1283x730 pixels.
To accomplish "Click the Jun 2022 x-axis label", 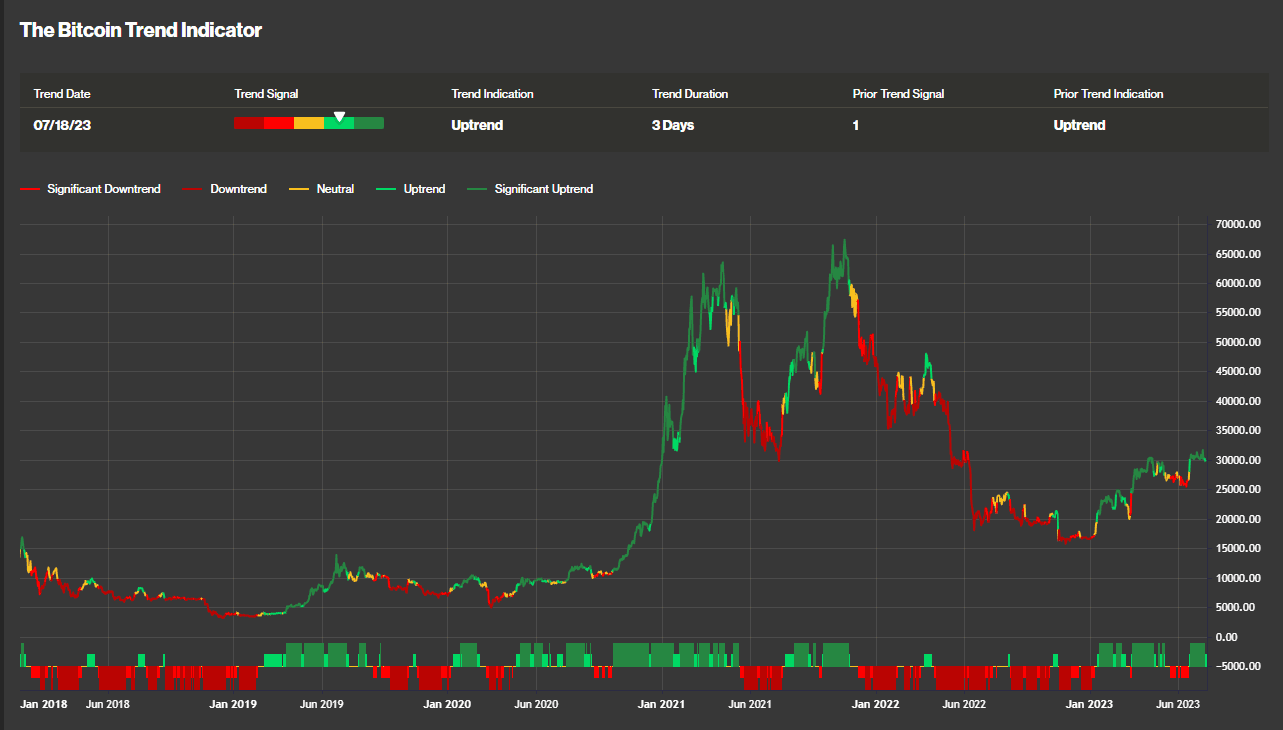I will [x=964, y=704].
